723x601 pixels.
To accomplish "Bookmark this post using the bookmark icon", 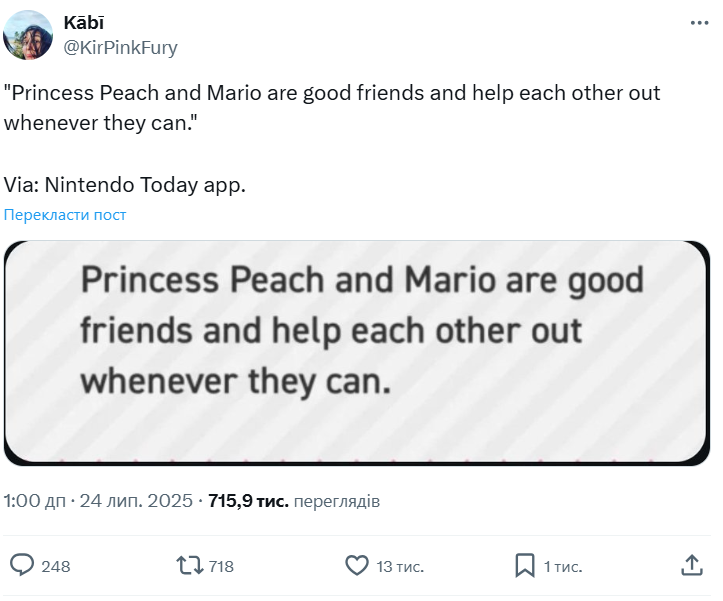I will tap(525, 566).
